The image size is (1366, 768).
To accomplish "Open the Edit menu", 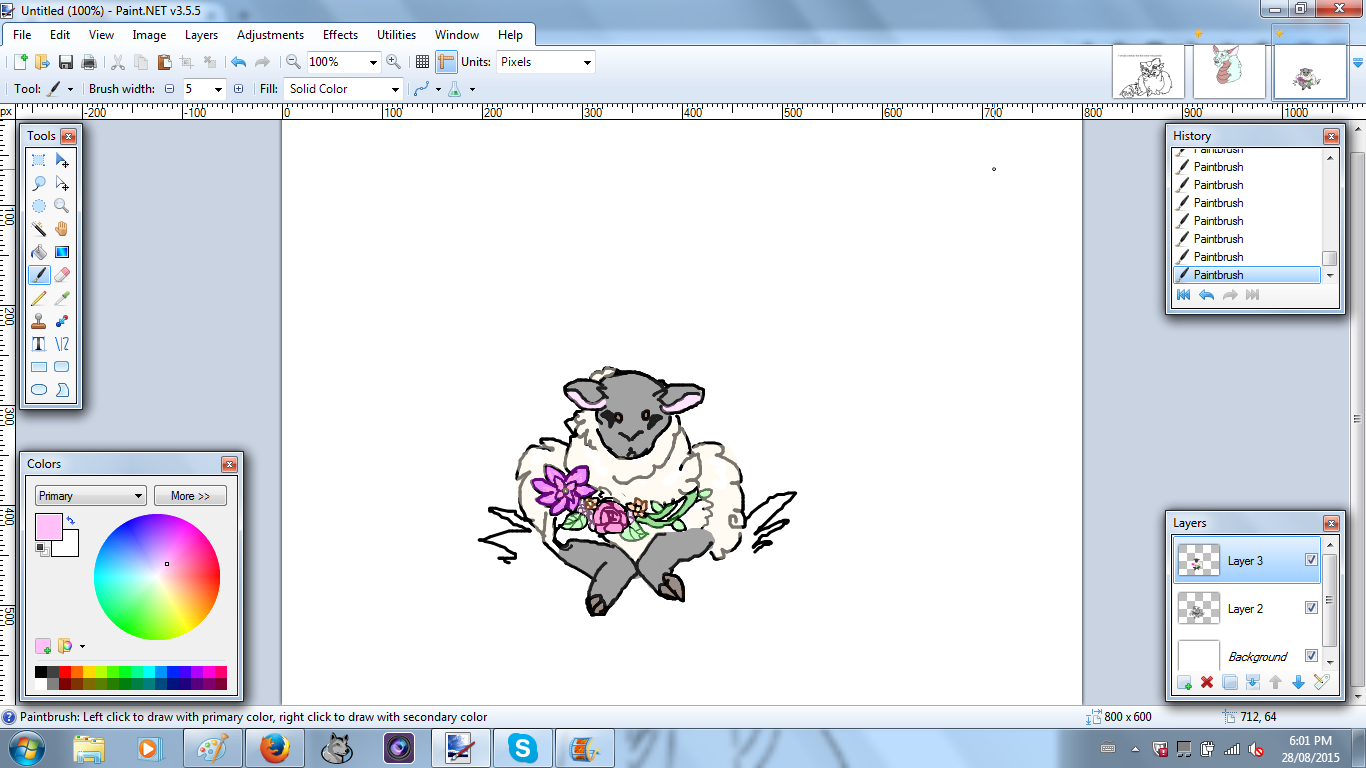I will pos(60,35).
